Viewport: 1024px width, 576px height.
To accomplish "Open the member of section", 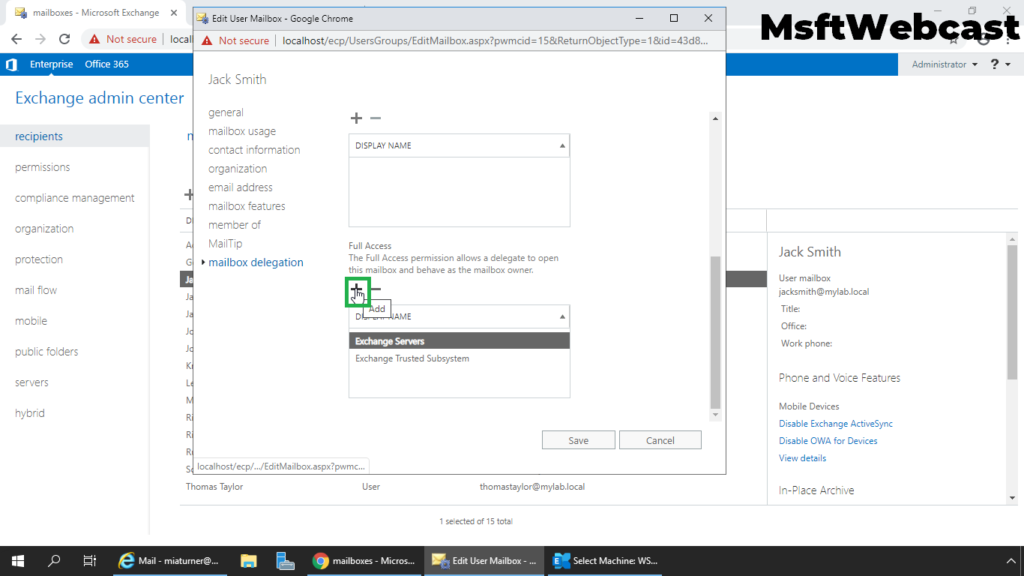I will coord(234,225).
